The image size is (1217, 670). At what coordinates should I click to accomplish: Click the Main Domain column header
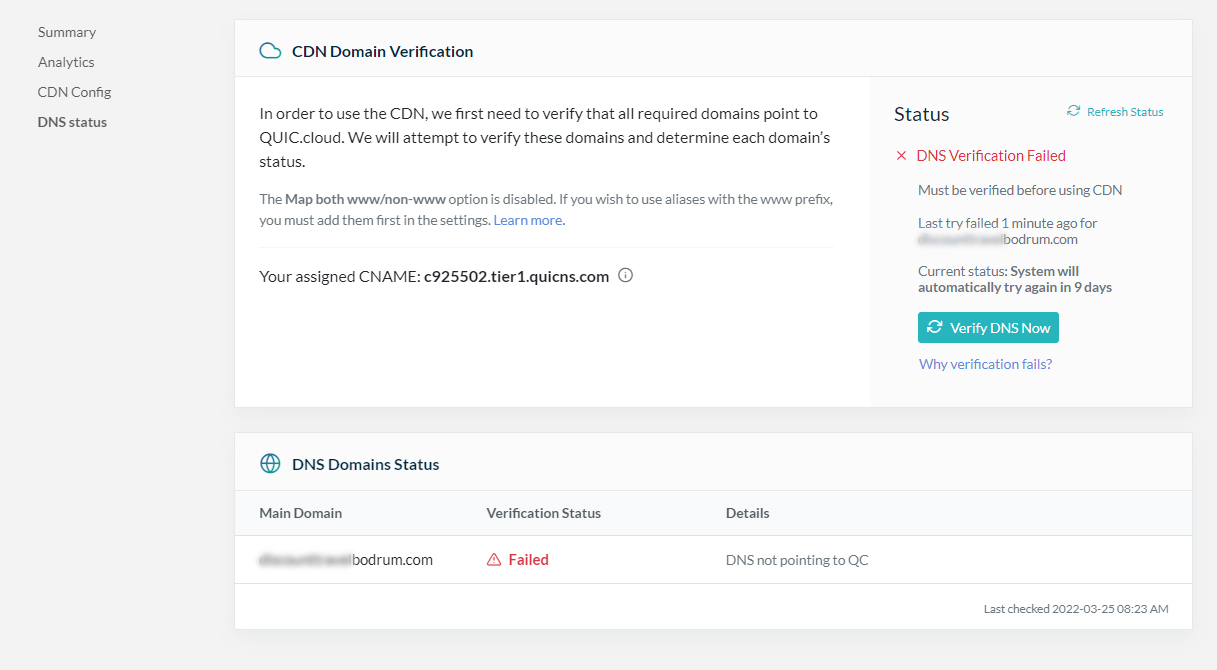point(300,513)
